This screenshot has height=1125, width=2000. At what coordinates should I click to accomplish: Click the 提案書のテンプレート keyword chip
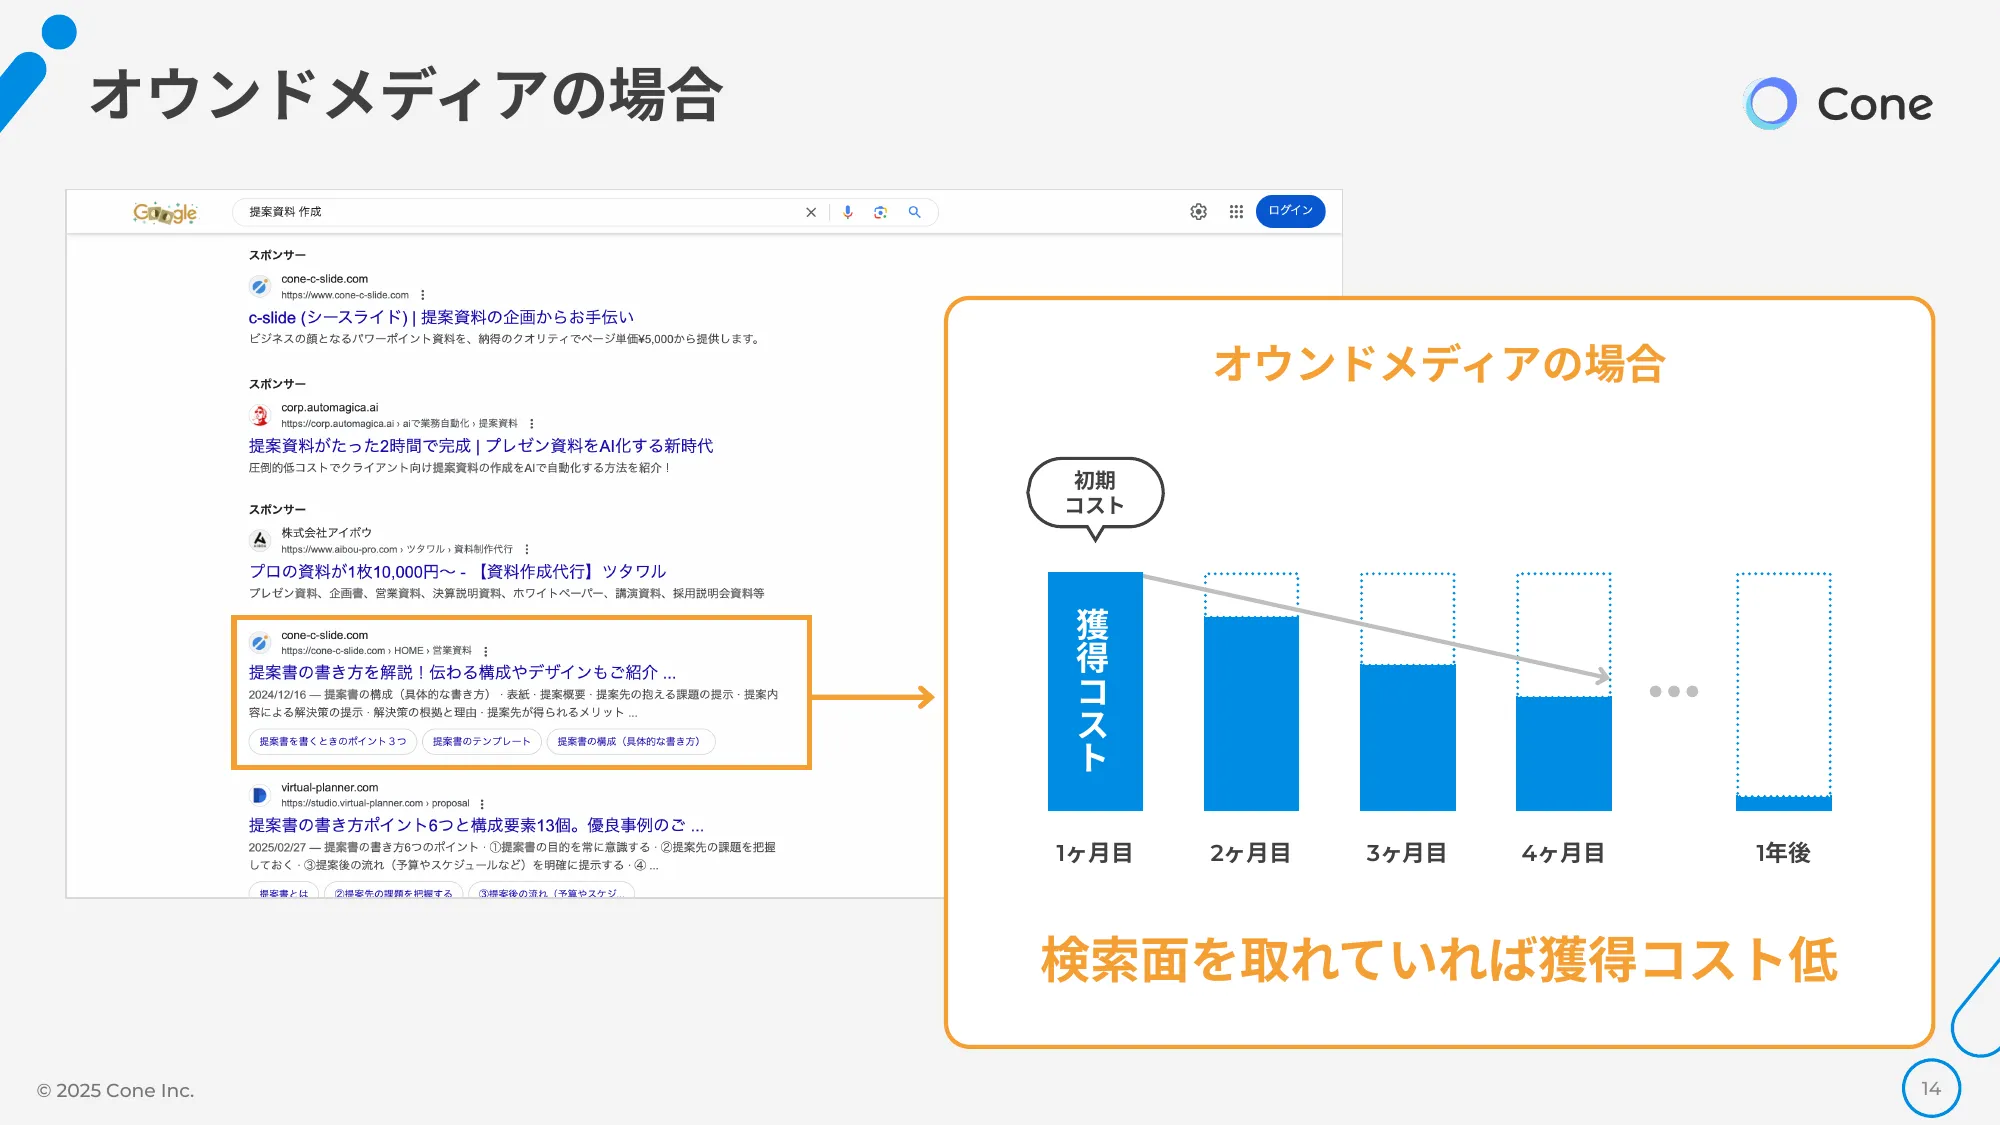(481, 741)
